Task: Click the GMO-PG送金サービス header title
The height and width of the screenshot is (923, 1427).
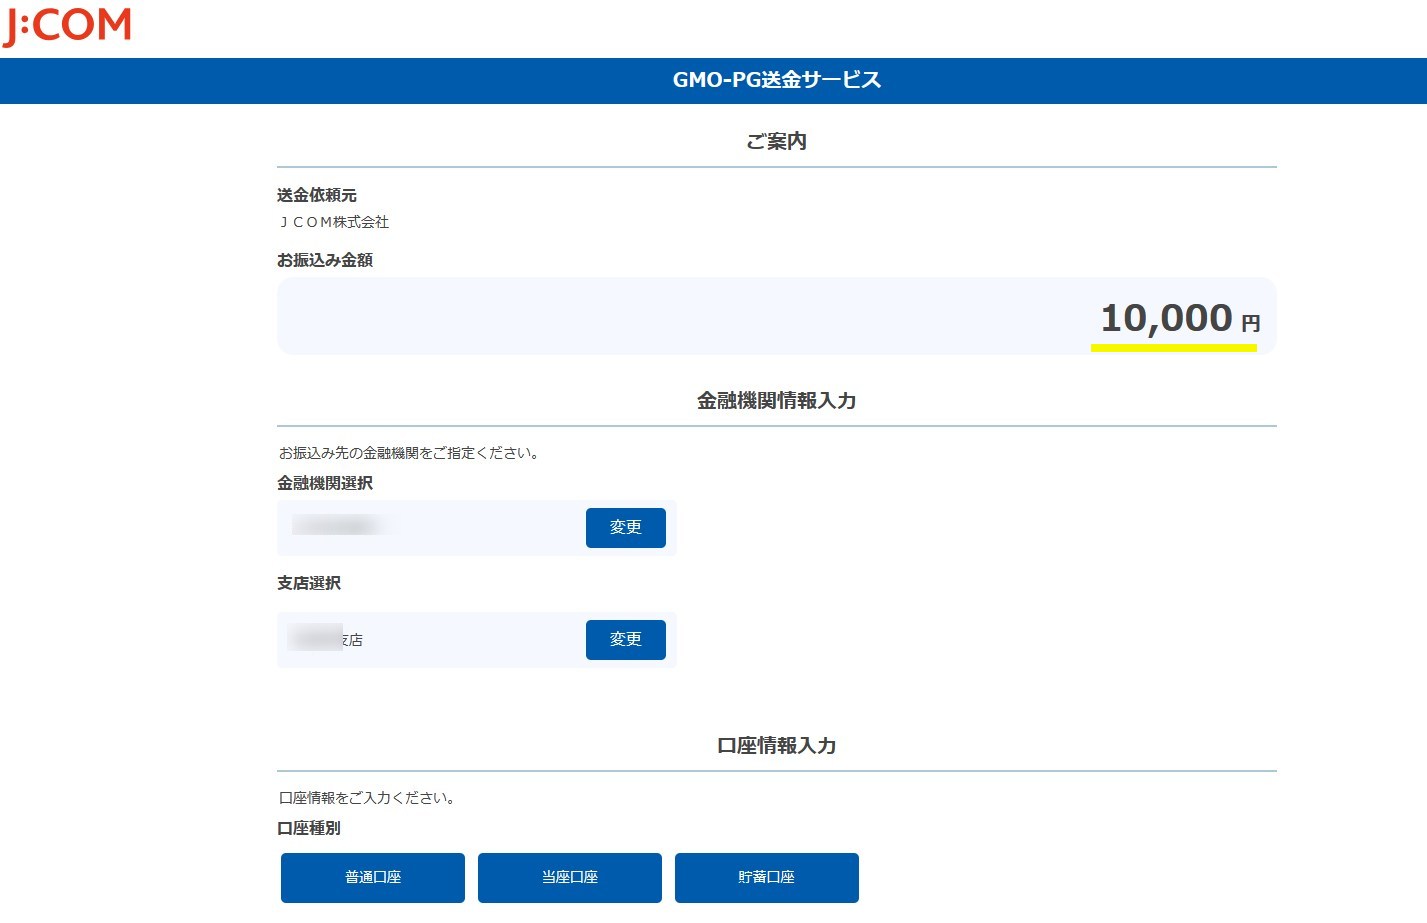Action: [776, 80]
